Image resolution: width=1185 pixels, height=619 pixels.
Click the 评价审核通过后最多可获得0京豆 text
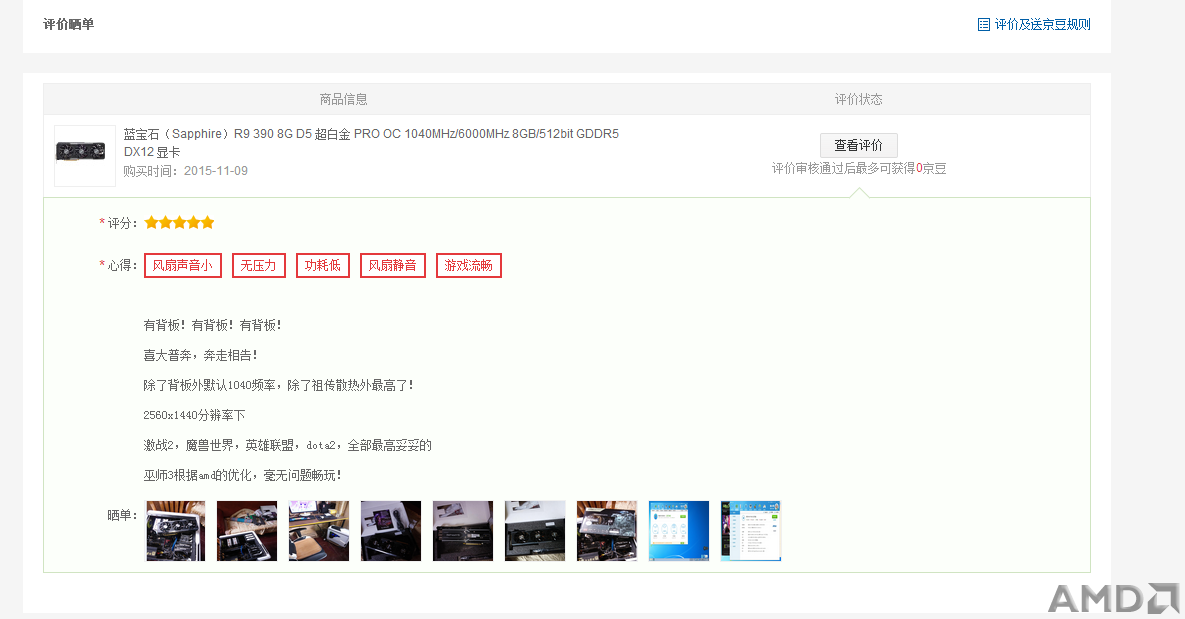[x=859, y=169]
